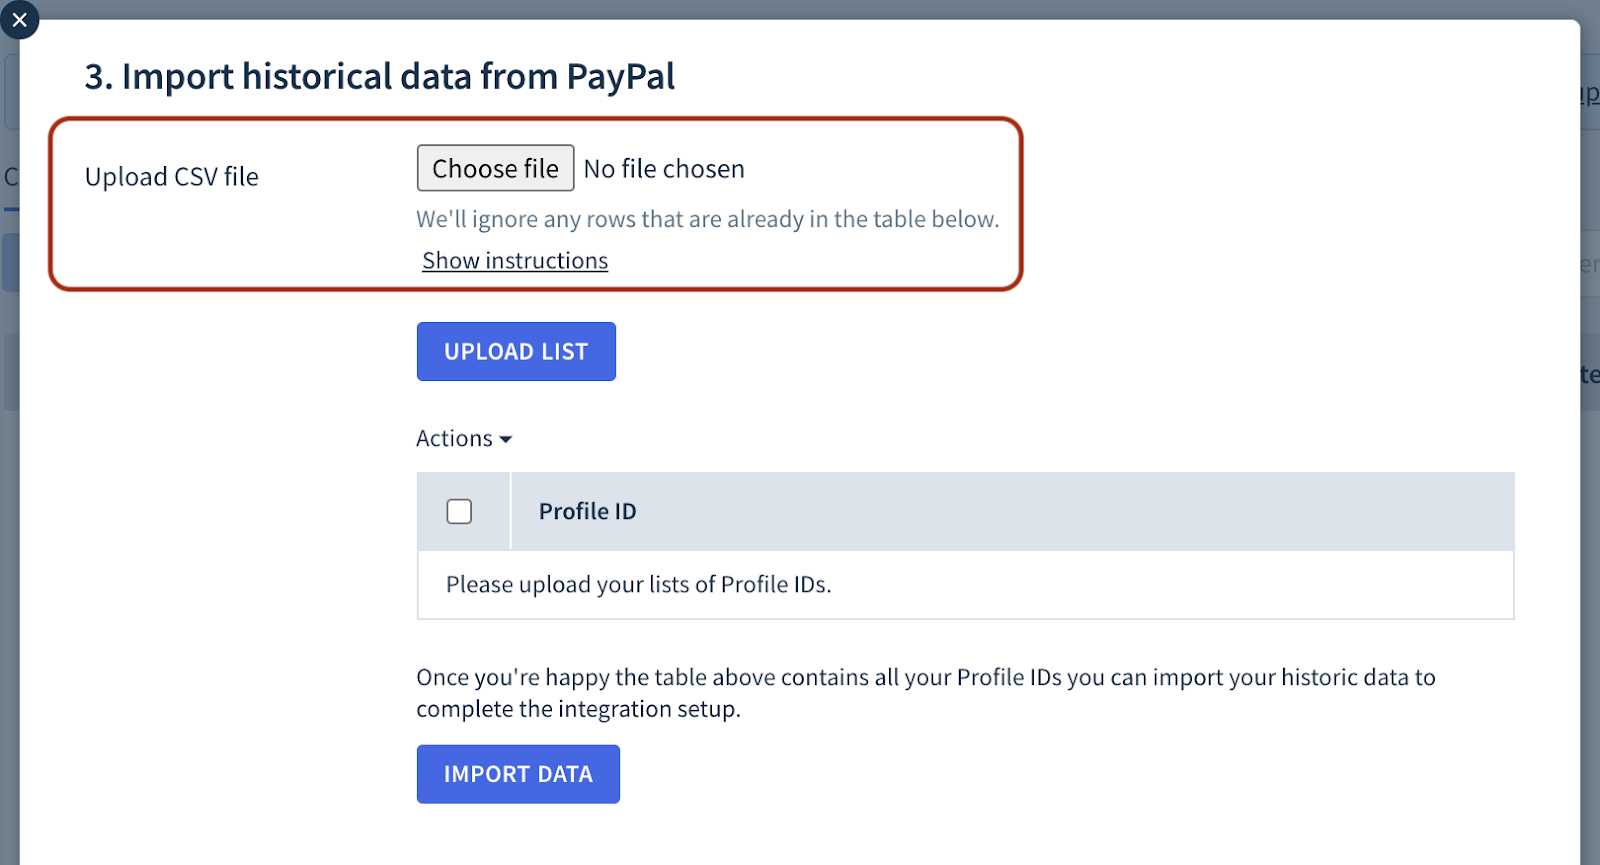The height and width of the screenshot is (865, 1600).
Task: Tick the select-all checkbox in table header
Action: [x=459, y=511]
